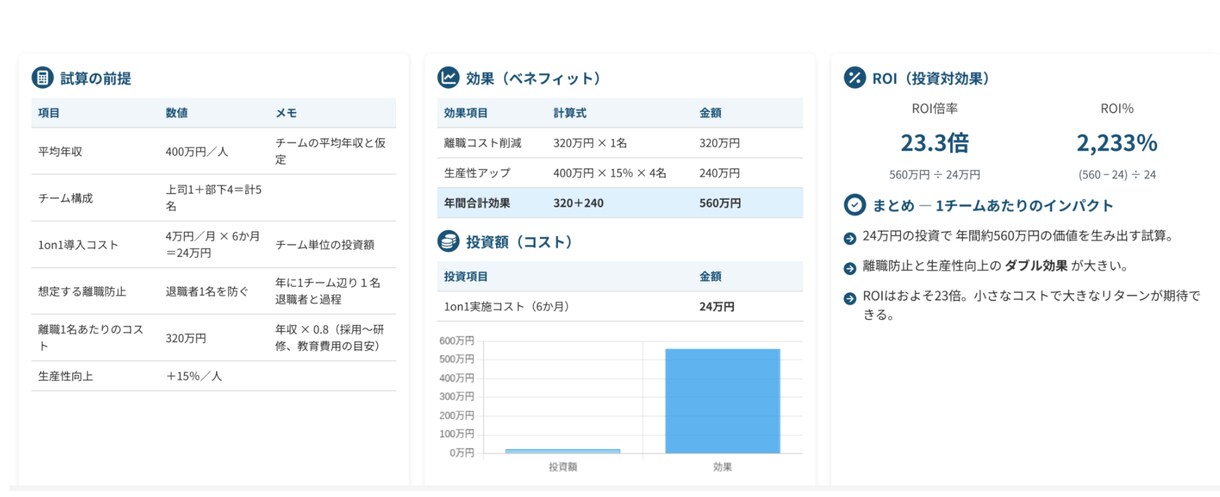
Task: Click the arrow bullet before 24万円の投資で
Action: point(850,238)
